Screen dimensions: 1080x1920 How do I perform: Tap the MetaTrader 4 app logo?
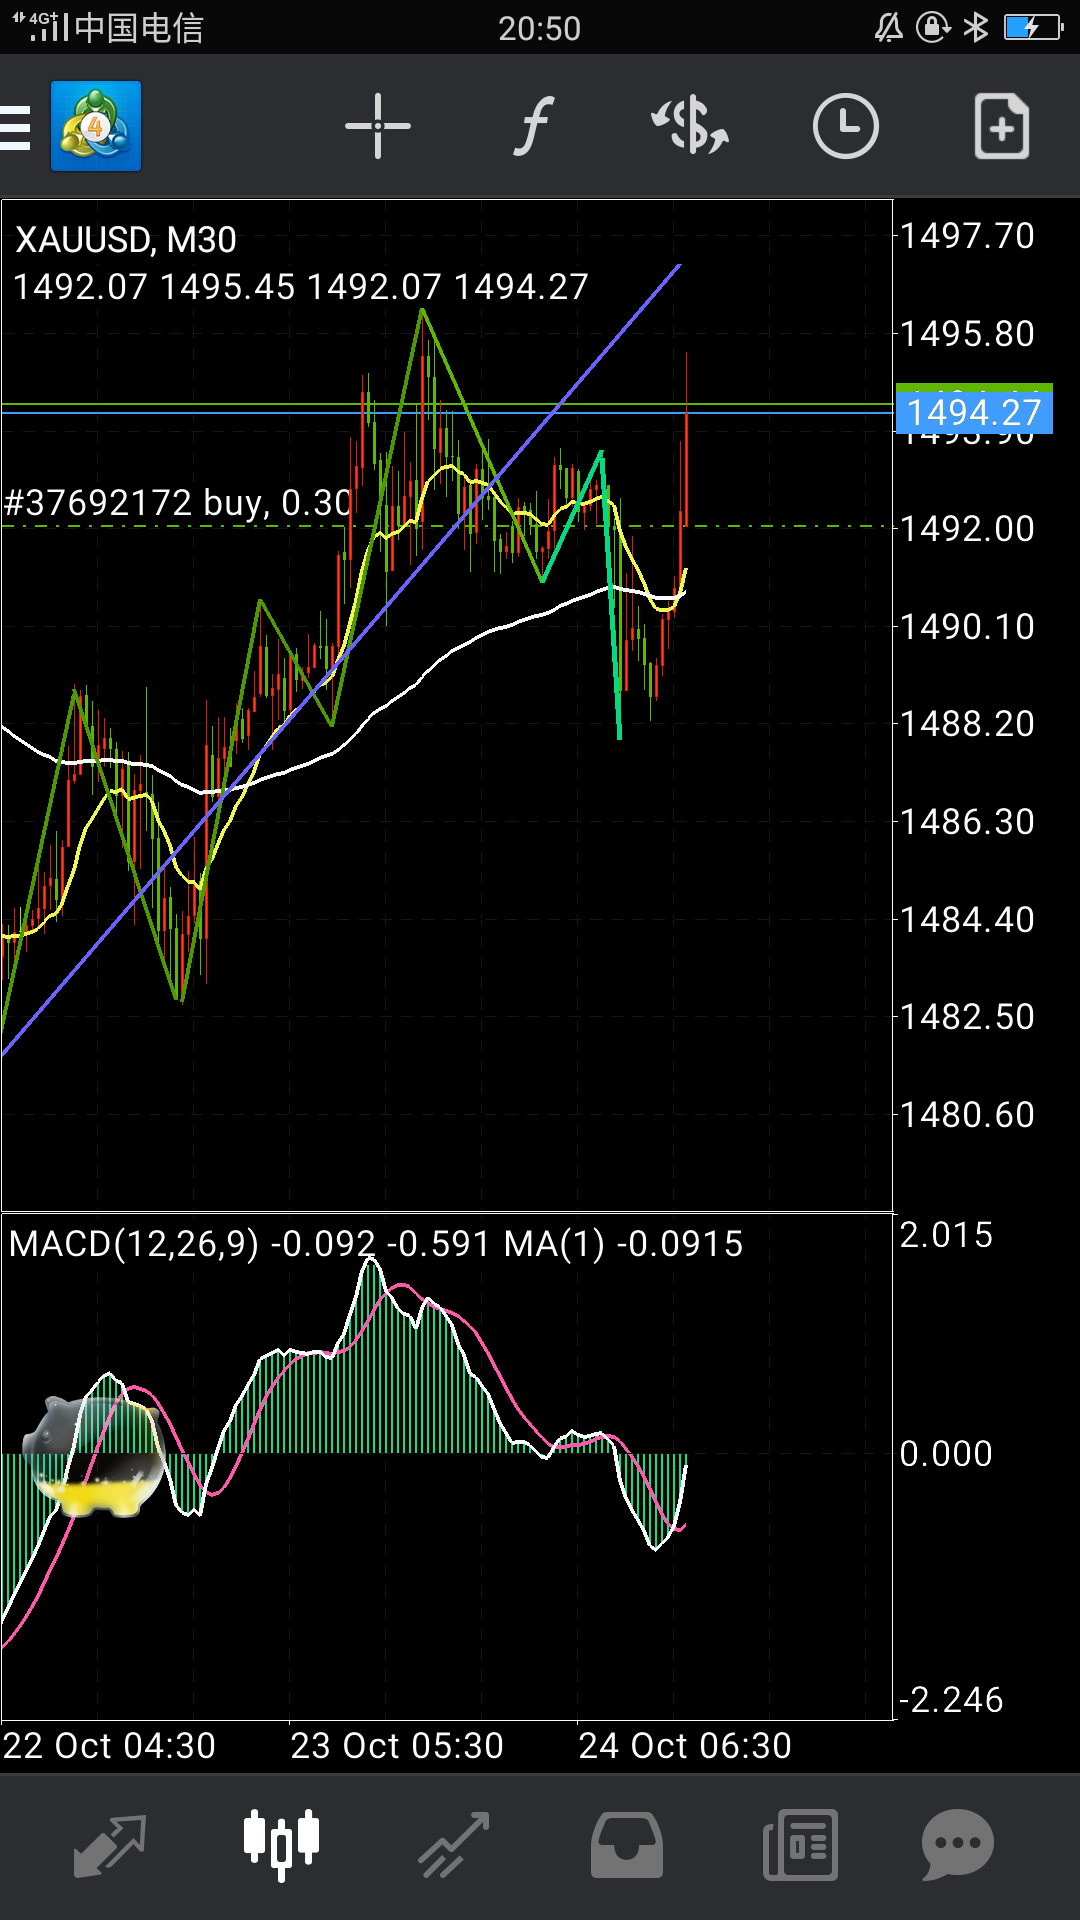tap(96, 127)
